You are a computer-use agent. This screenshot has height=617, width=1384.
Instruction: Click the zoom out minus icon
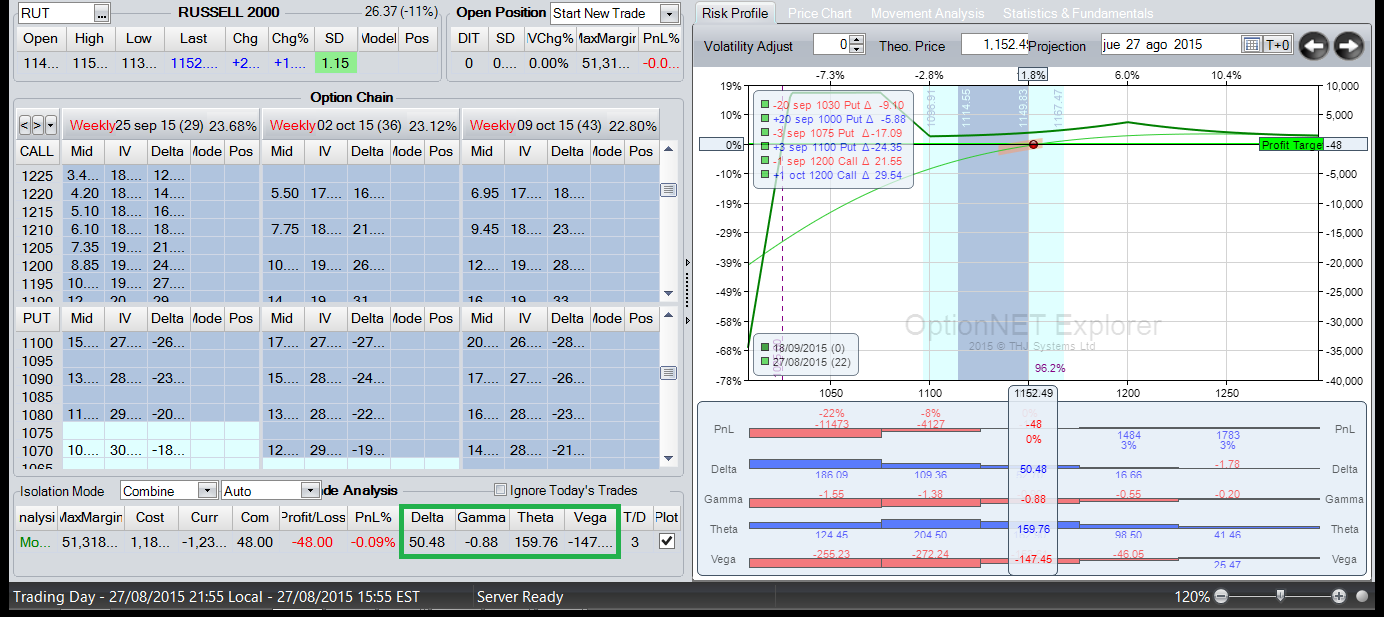(x=1220, y=597)
